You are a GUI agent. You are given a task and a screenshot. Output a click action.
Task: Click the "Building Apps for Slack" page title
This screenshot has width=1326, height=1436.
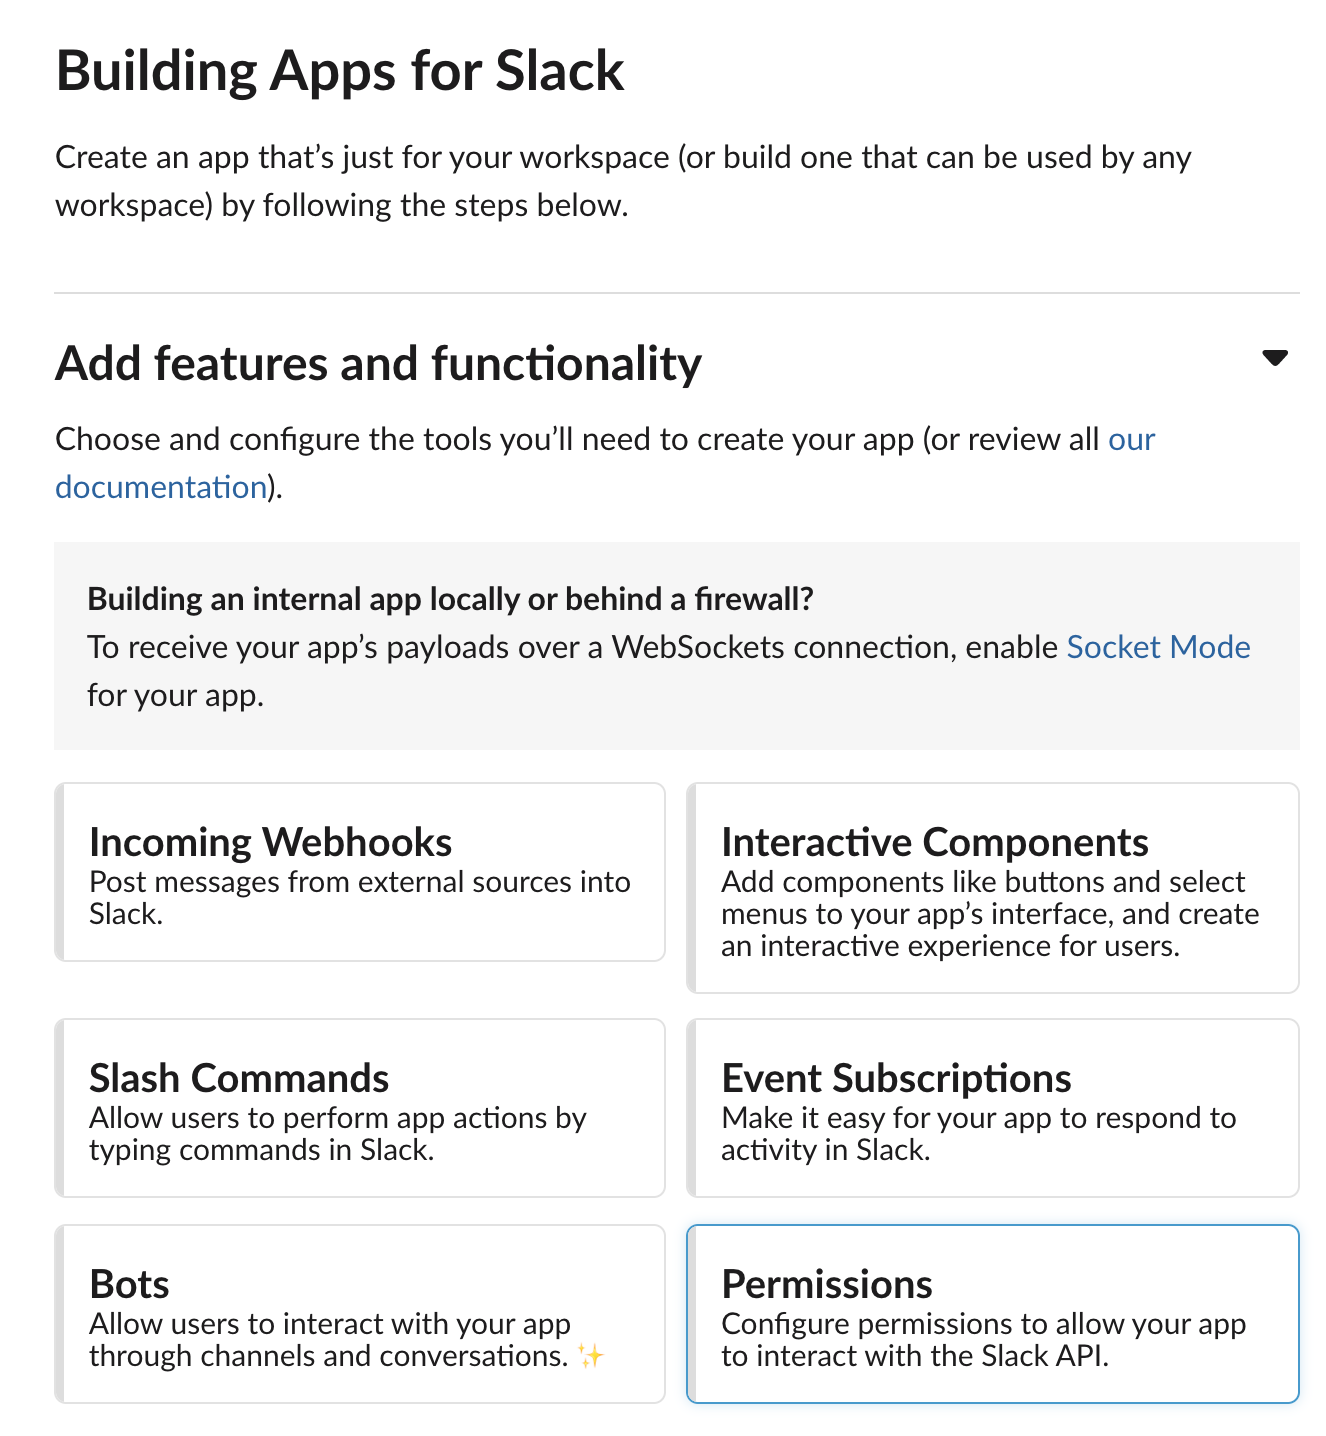point(340,71)
